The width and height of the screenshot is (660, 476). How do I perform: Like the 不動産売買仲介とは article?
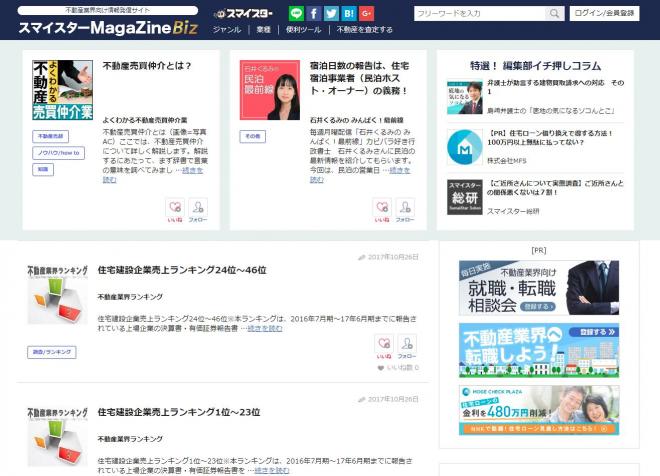tap(175, 210)
